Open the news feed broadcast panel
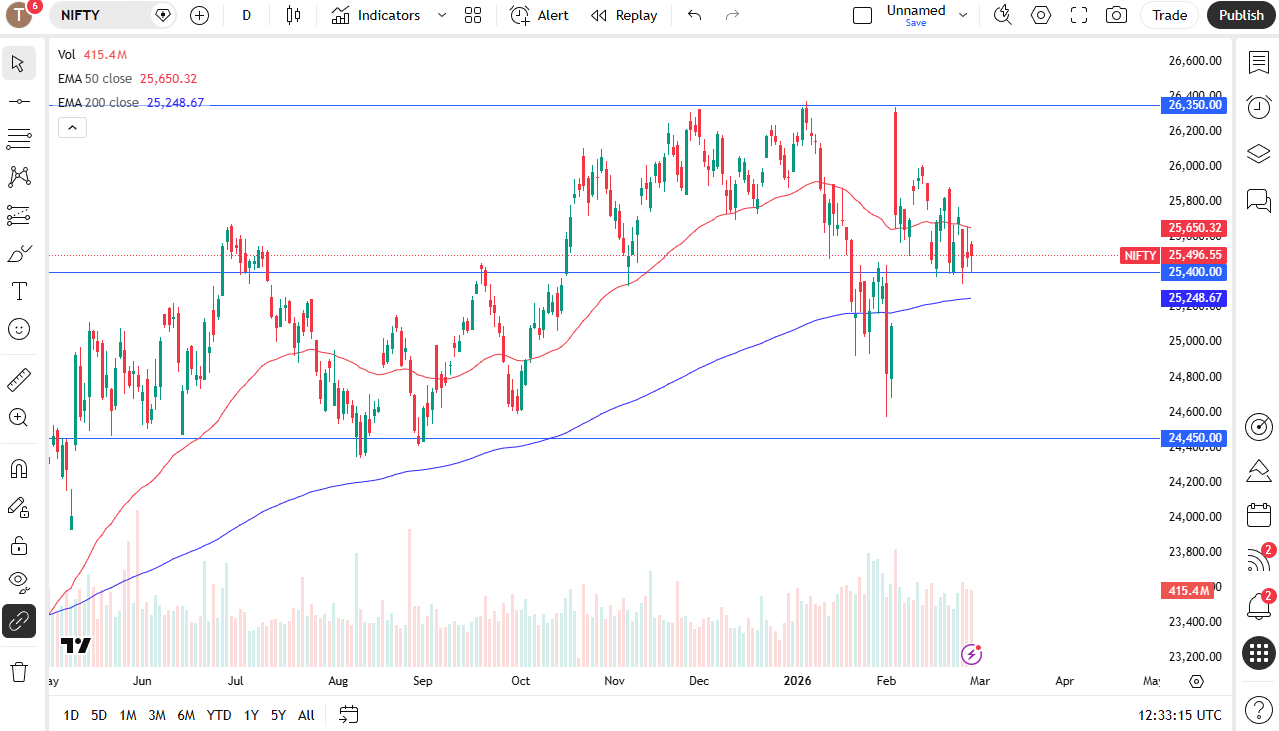1279x731 pixels. pyautogui.click(x=1258, y=560)
